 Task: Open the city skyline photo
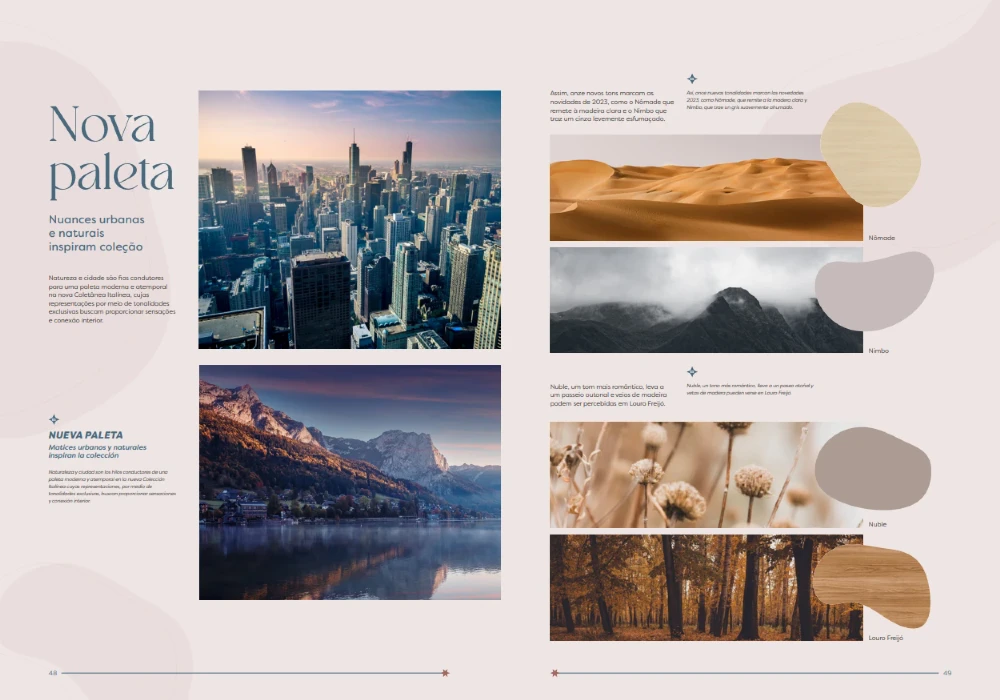[x=349, y=219]
